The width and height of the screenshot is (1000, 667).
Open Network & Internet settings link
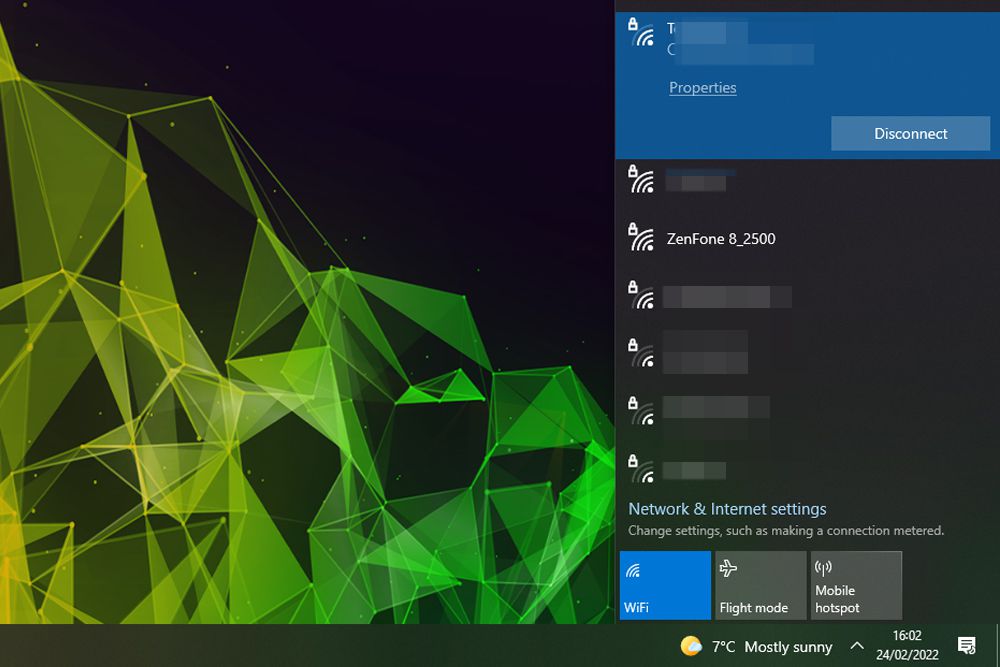point(727,509)
